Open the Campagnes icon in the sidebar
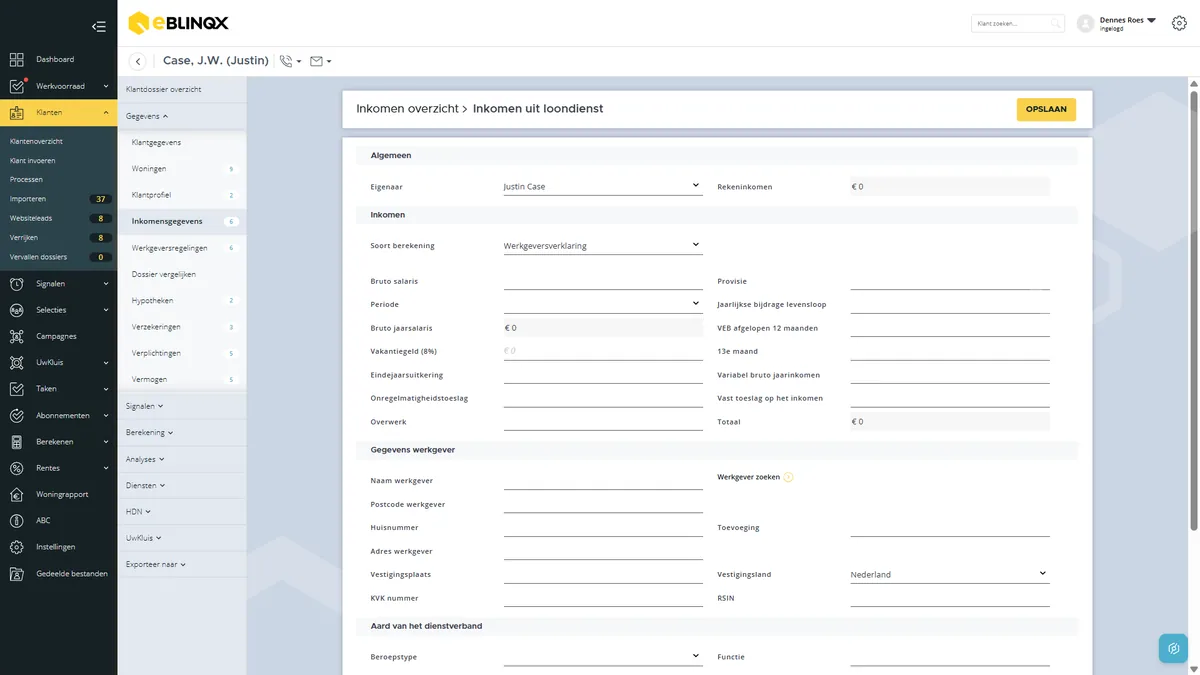1200x675 pixels. click(16, 336)
